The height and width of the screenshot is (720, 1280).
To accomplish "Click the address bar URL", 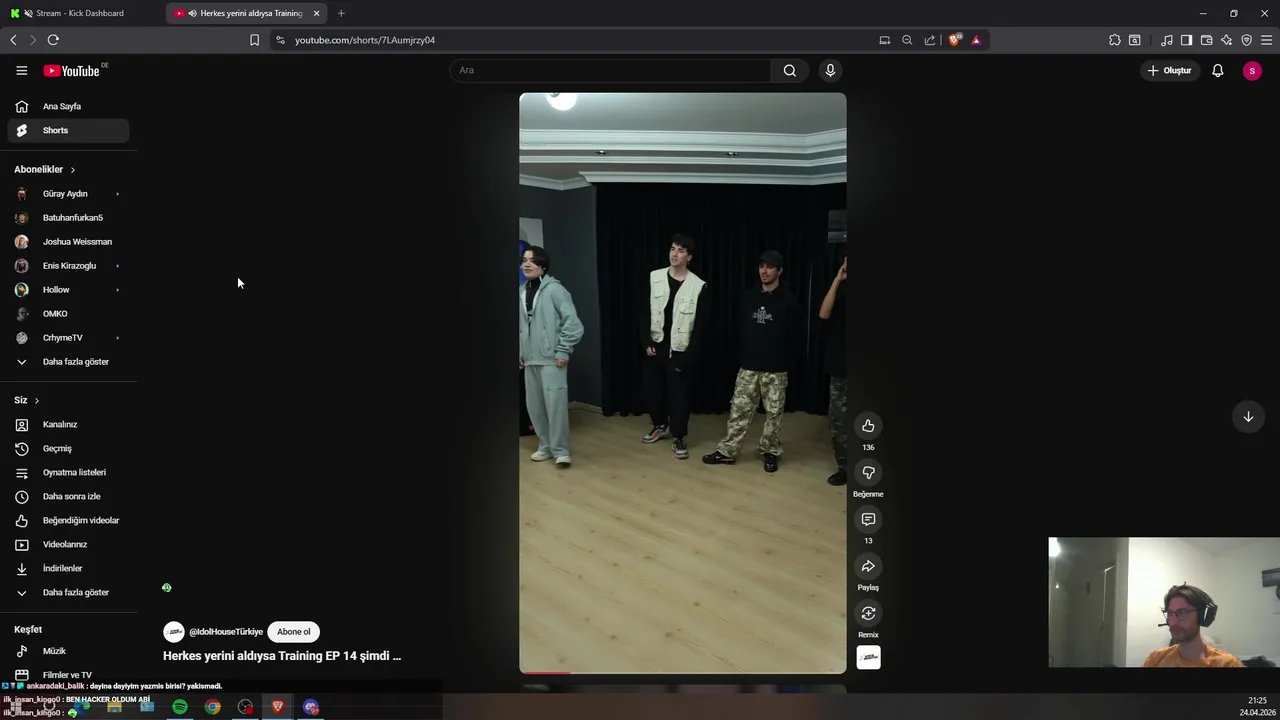I will point(365,40).
